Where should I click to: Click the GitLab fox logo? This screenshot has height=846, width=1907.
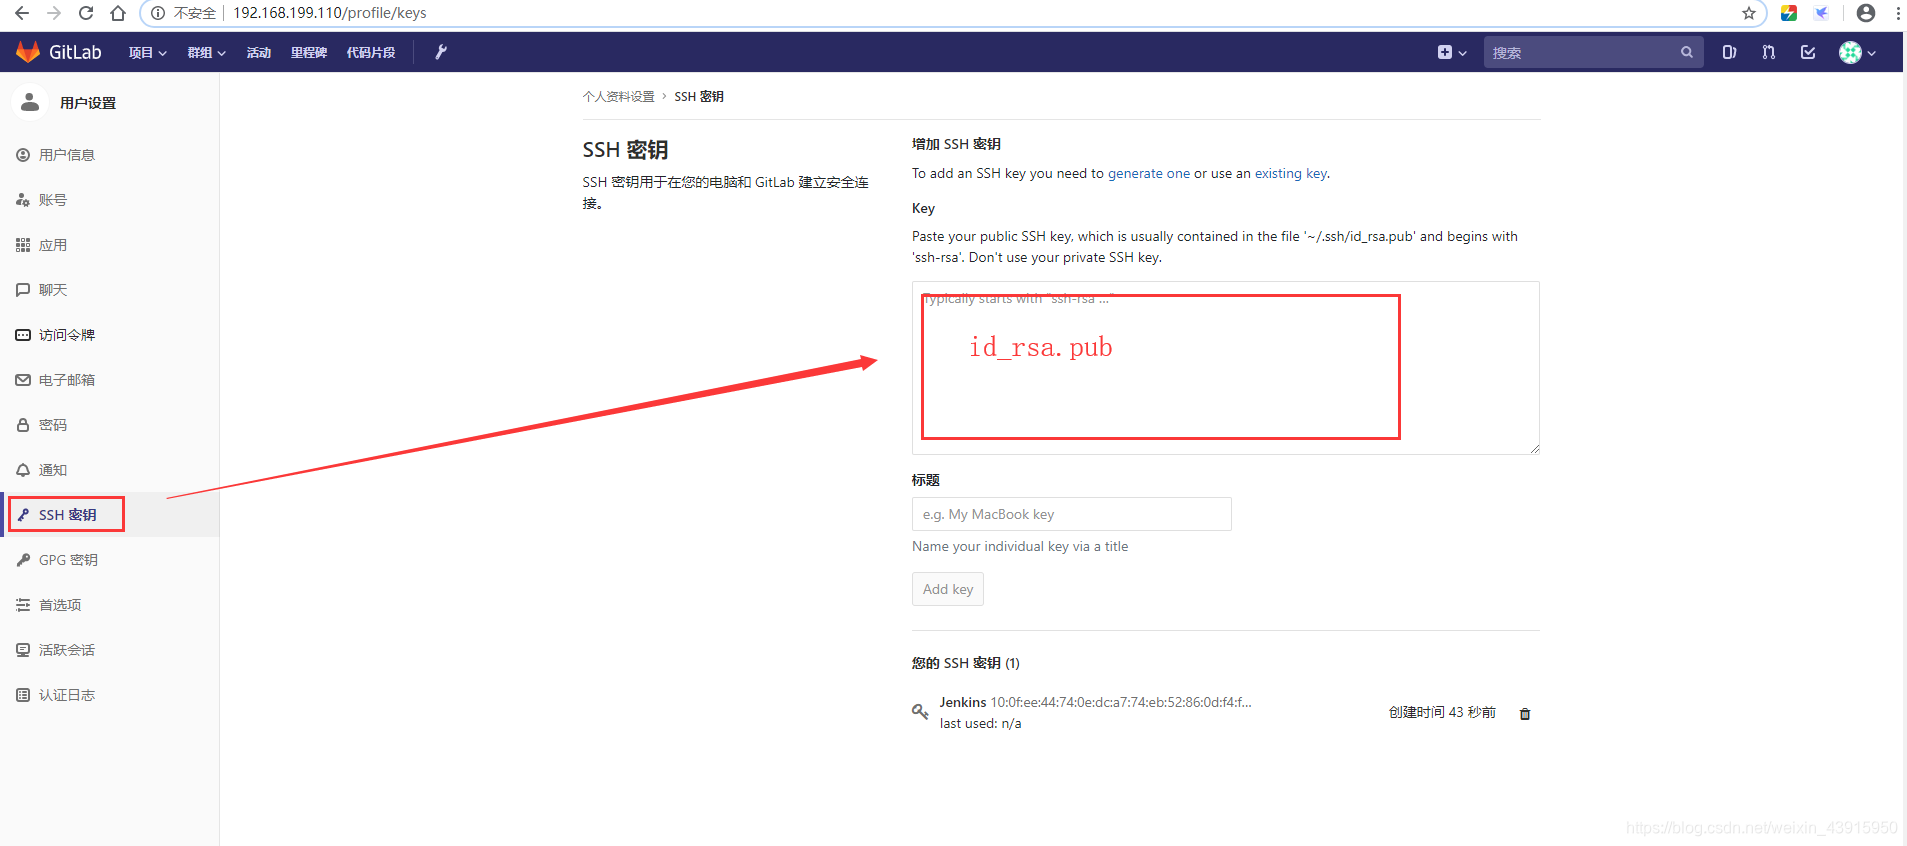pyautogui.click(x=28, y=52)
